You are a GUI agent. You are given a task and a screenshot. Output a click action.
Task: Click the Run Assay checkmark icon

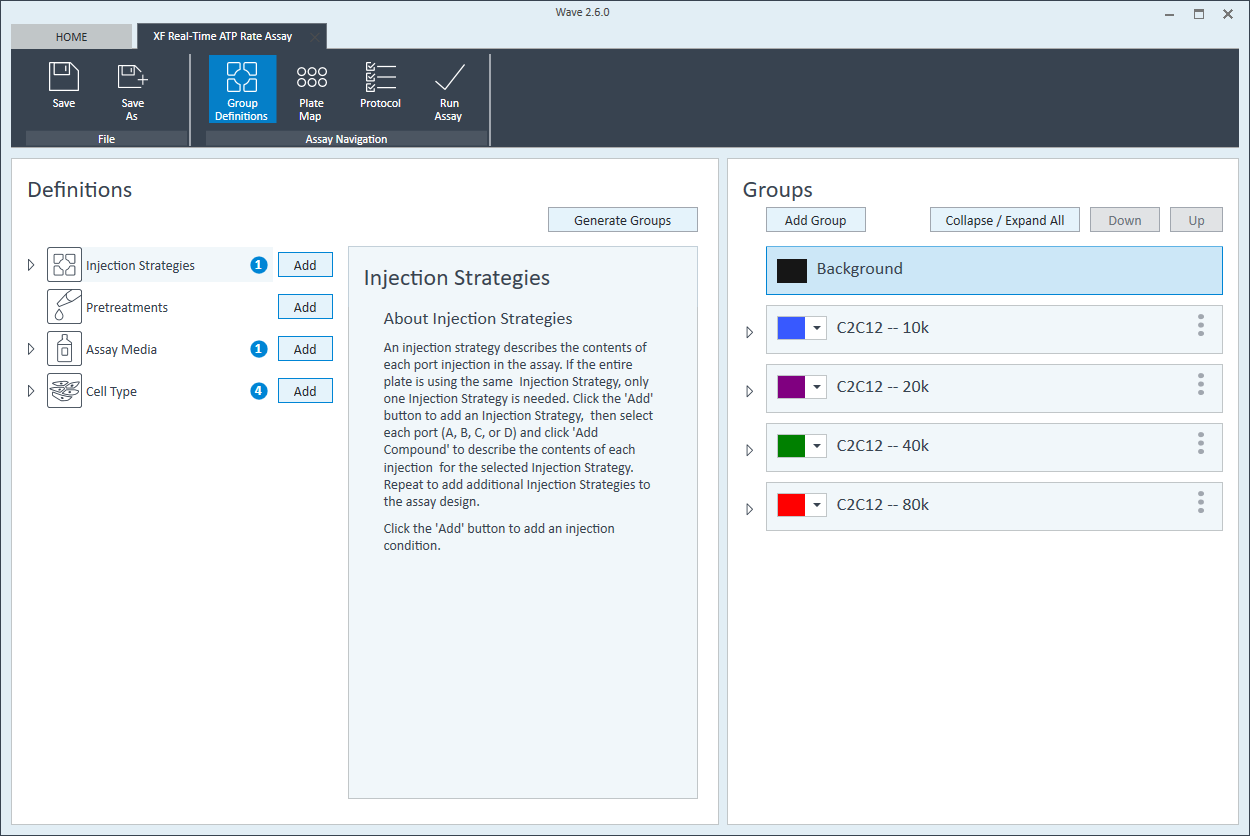(x=449, y=78)
